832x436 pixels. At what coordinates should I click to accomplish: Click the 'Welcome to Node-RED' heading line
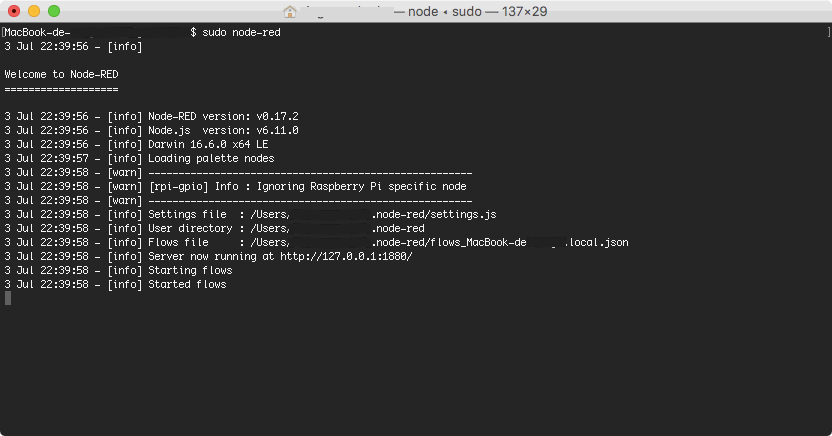pos(62,74)
